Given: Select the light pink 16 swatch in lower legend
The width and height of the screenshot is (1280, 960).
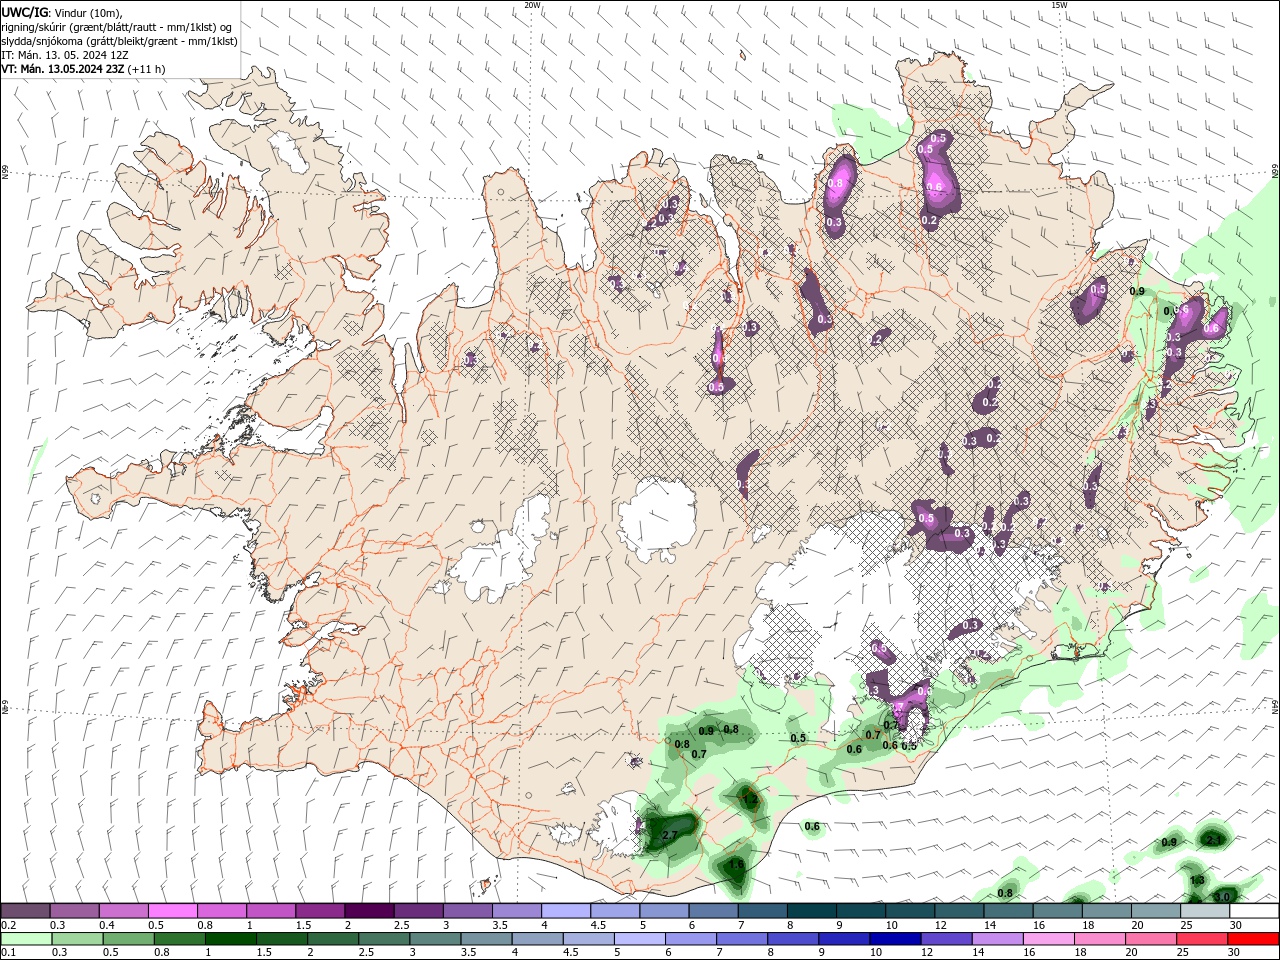Looking at the screenshot, I should [1048, 939].
